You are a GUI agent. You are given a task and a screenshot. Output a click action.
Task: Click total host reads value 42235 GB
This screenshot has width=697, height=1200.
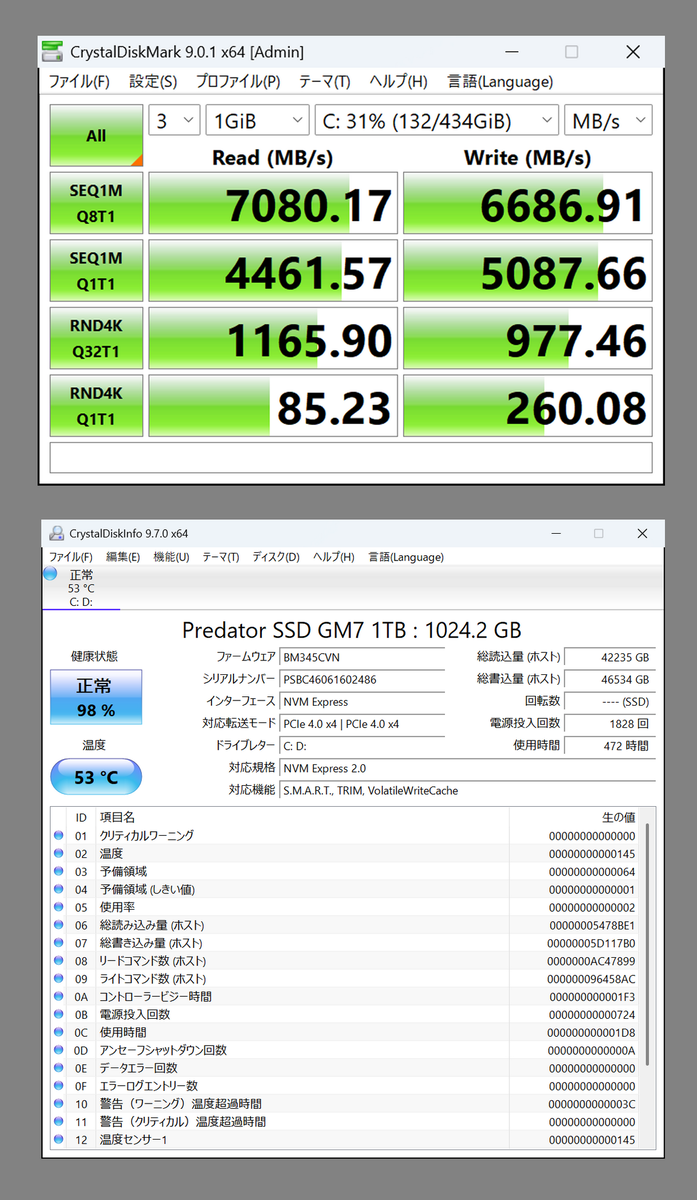tap(610, 657)
